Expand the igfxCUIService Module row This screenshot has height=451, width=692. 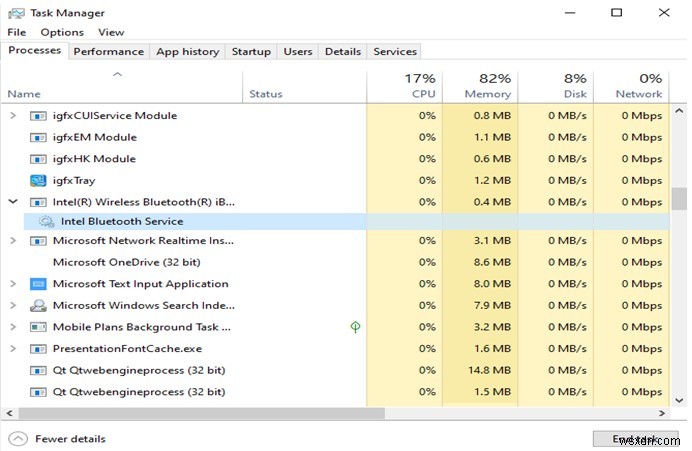click(x=13, y=116)
